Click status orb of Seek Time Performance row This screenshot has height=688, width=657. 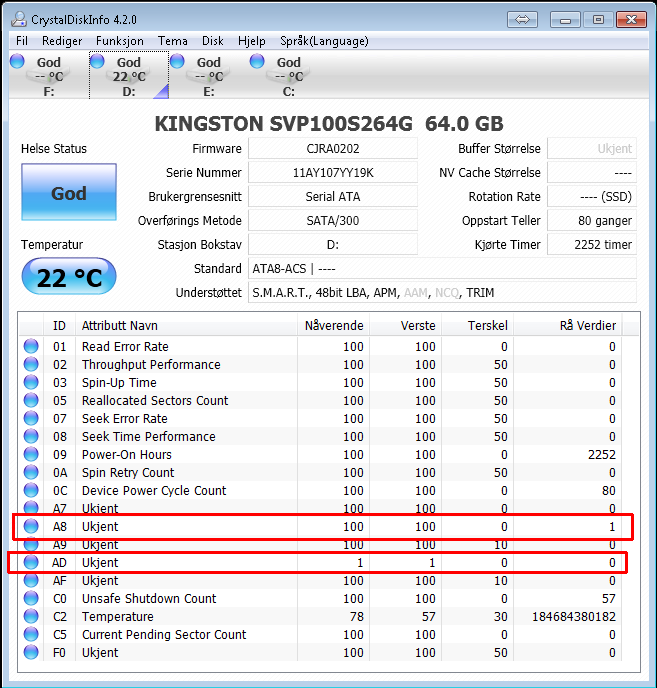[x=31, y=436]
